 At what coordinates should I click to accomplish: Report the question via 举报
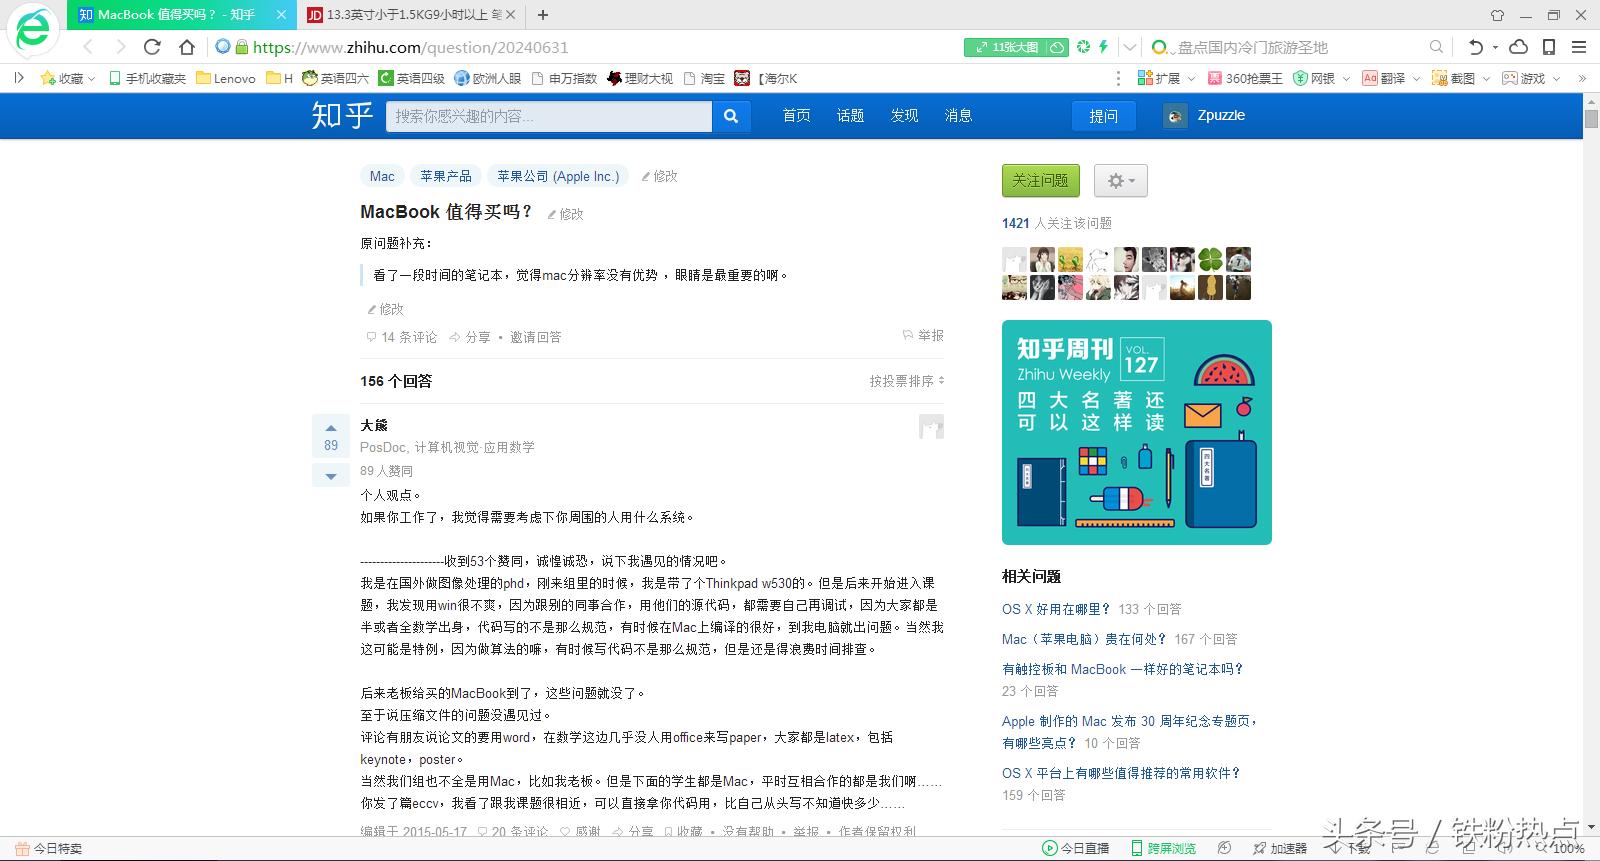pyautogui.click(x=924, y=335)
